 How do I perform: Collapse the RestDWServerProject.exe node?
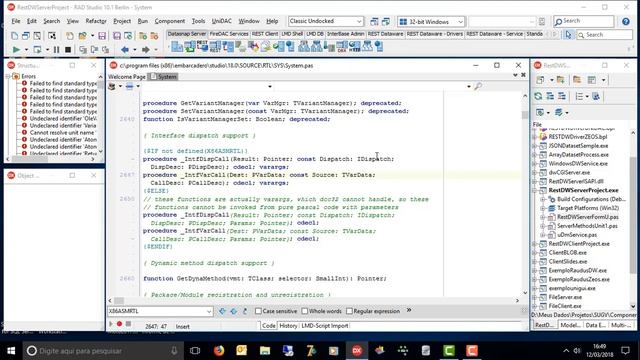click(534, 190)
